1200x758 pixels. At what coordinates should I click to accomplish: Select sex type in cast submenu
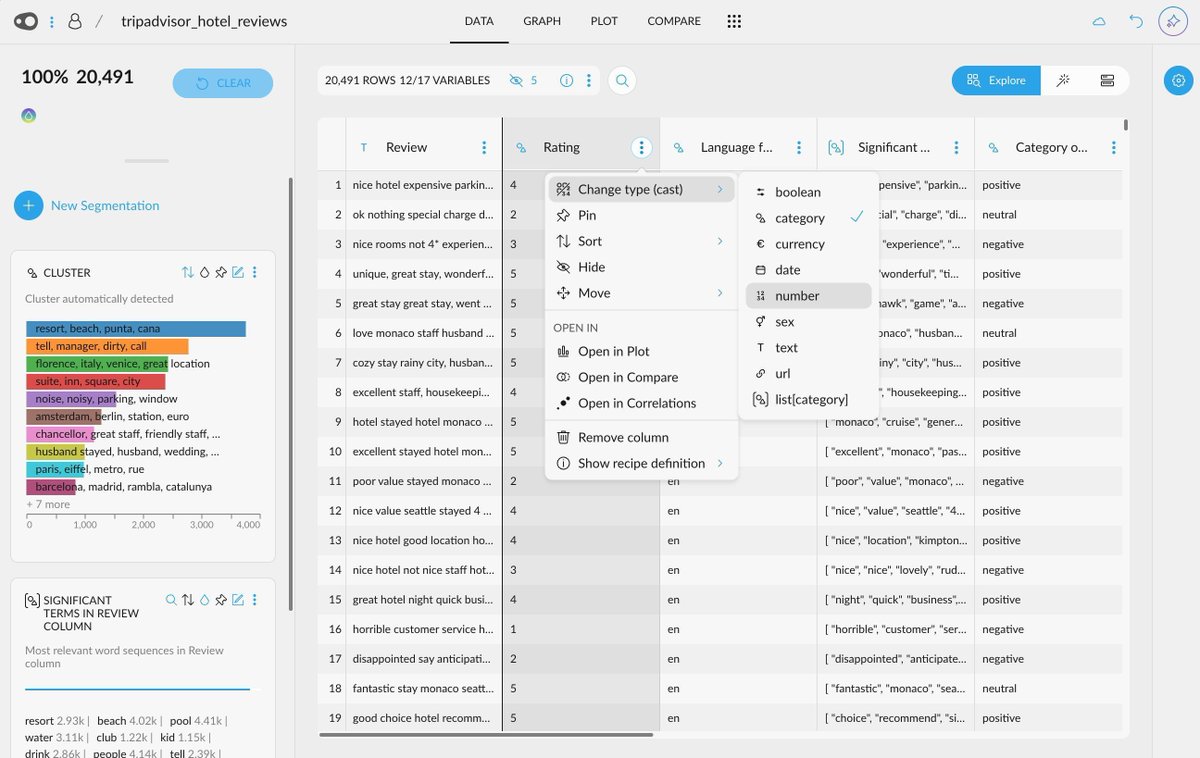tap(809, 322)
